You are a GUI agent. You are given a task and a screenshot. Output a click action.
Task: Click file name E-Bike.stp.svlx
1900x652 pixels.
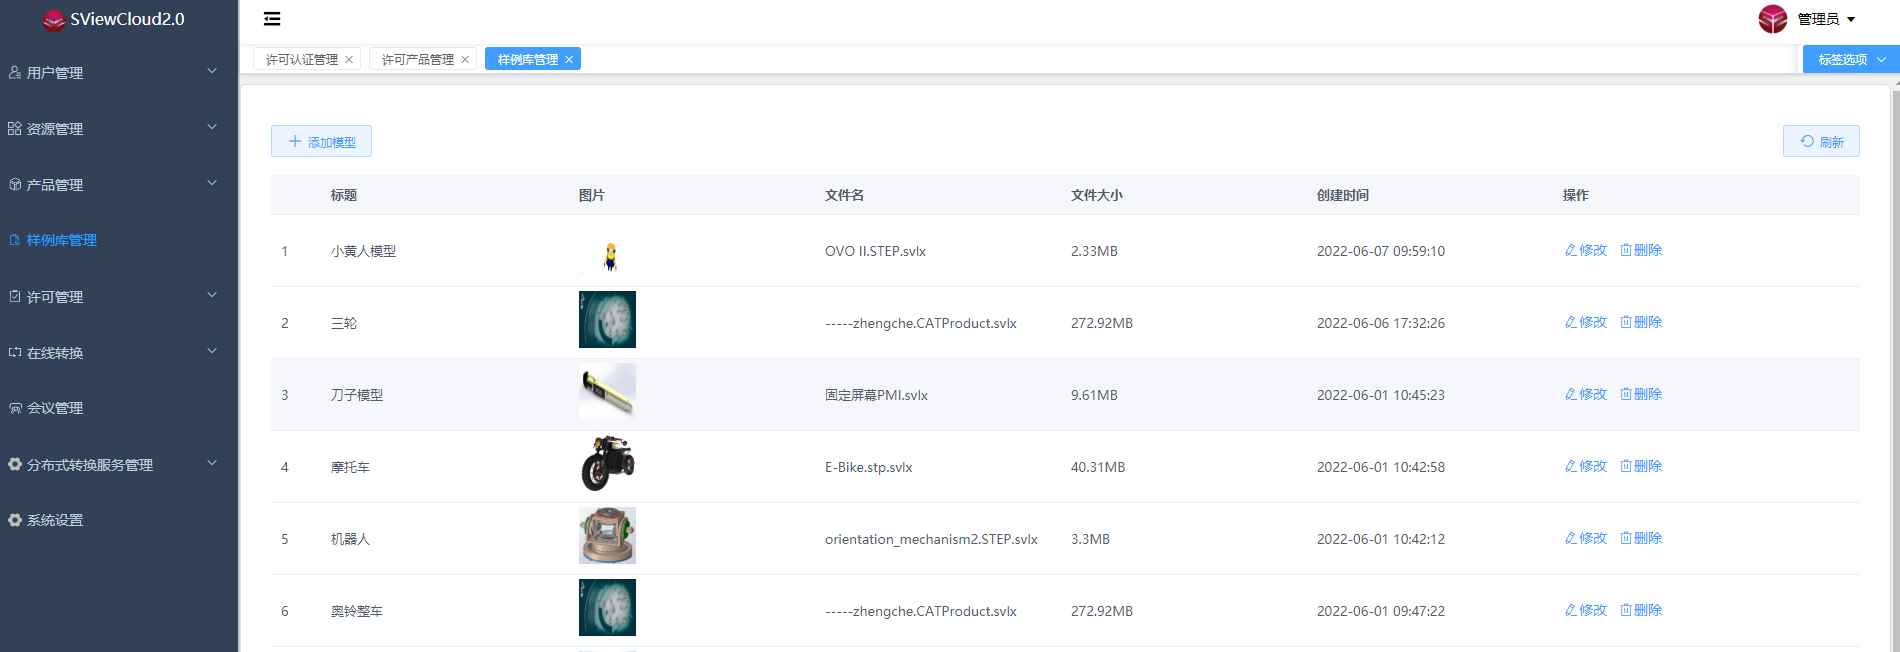(x=868, y=467)
